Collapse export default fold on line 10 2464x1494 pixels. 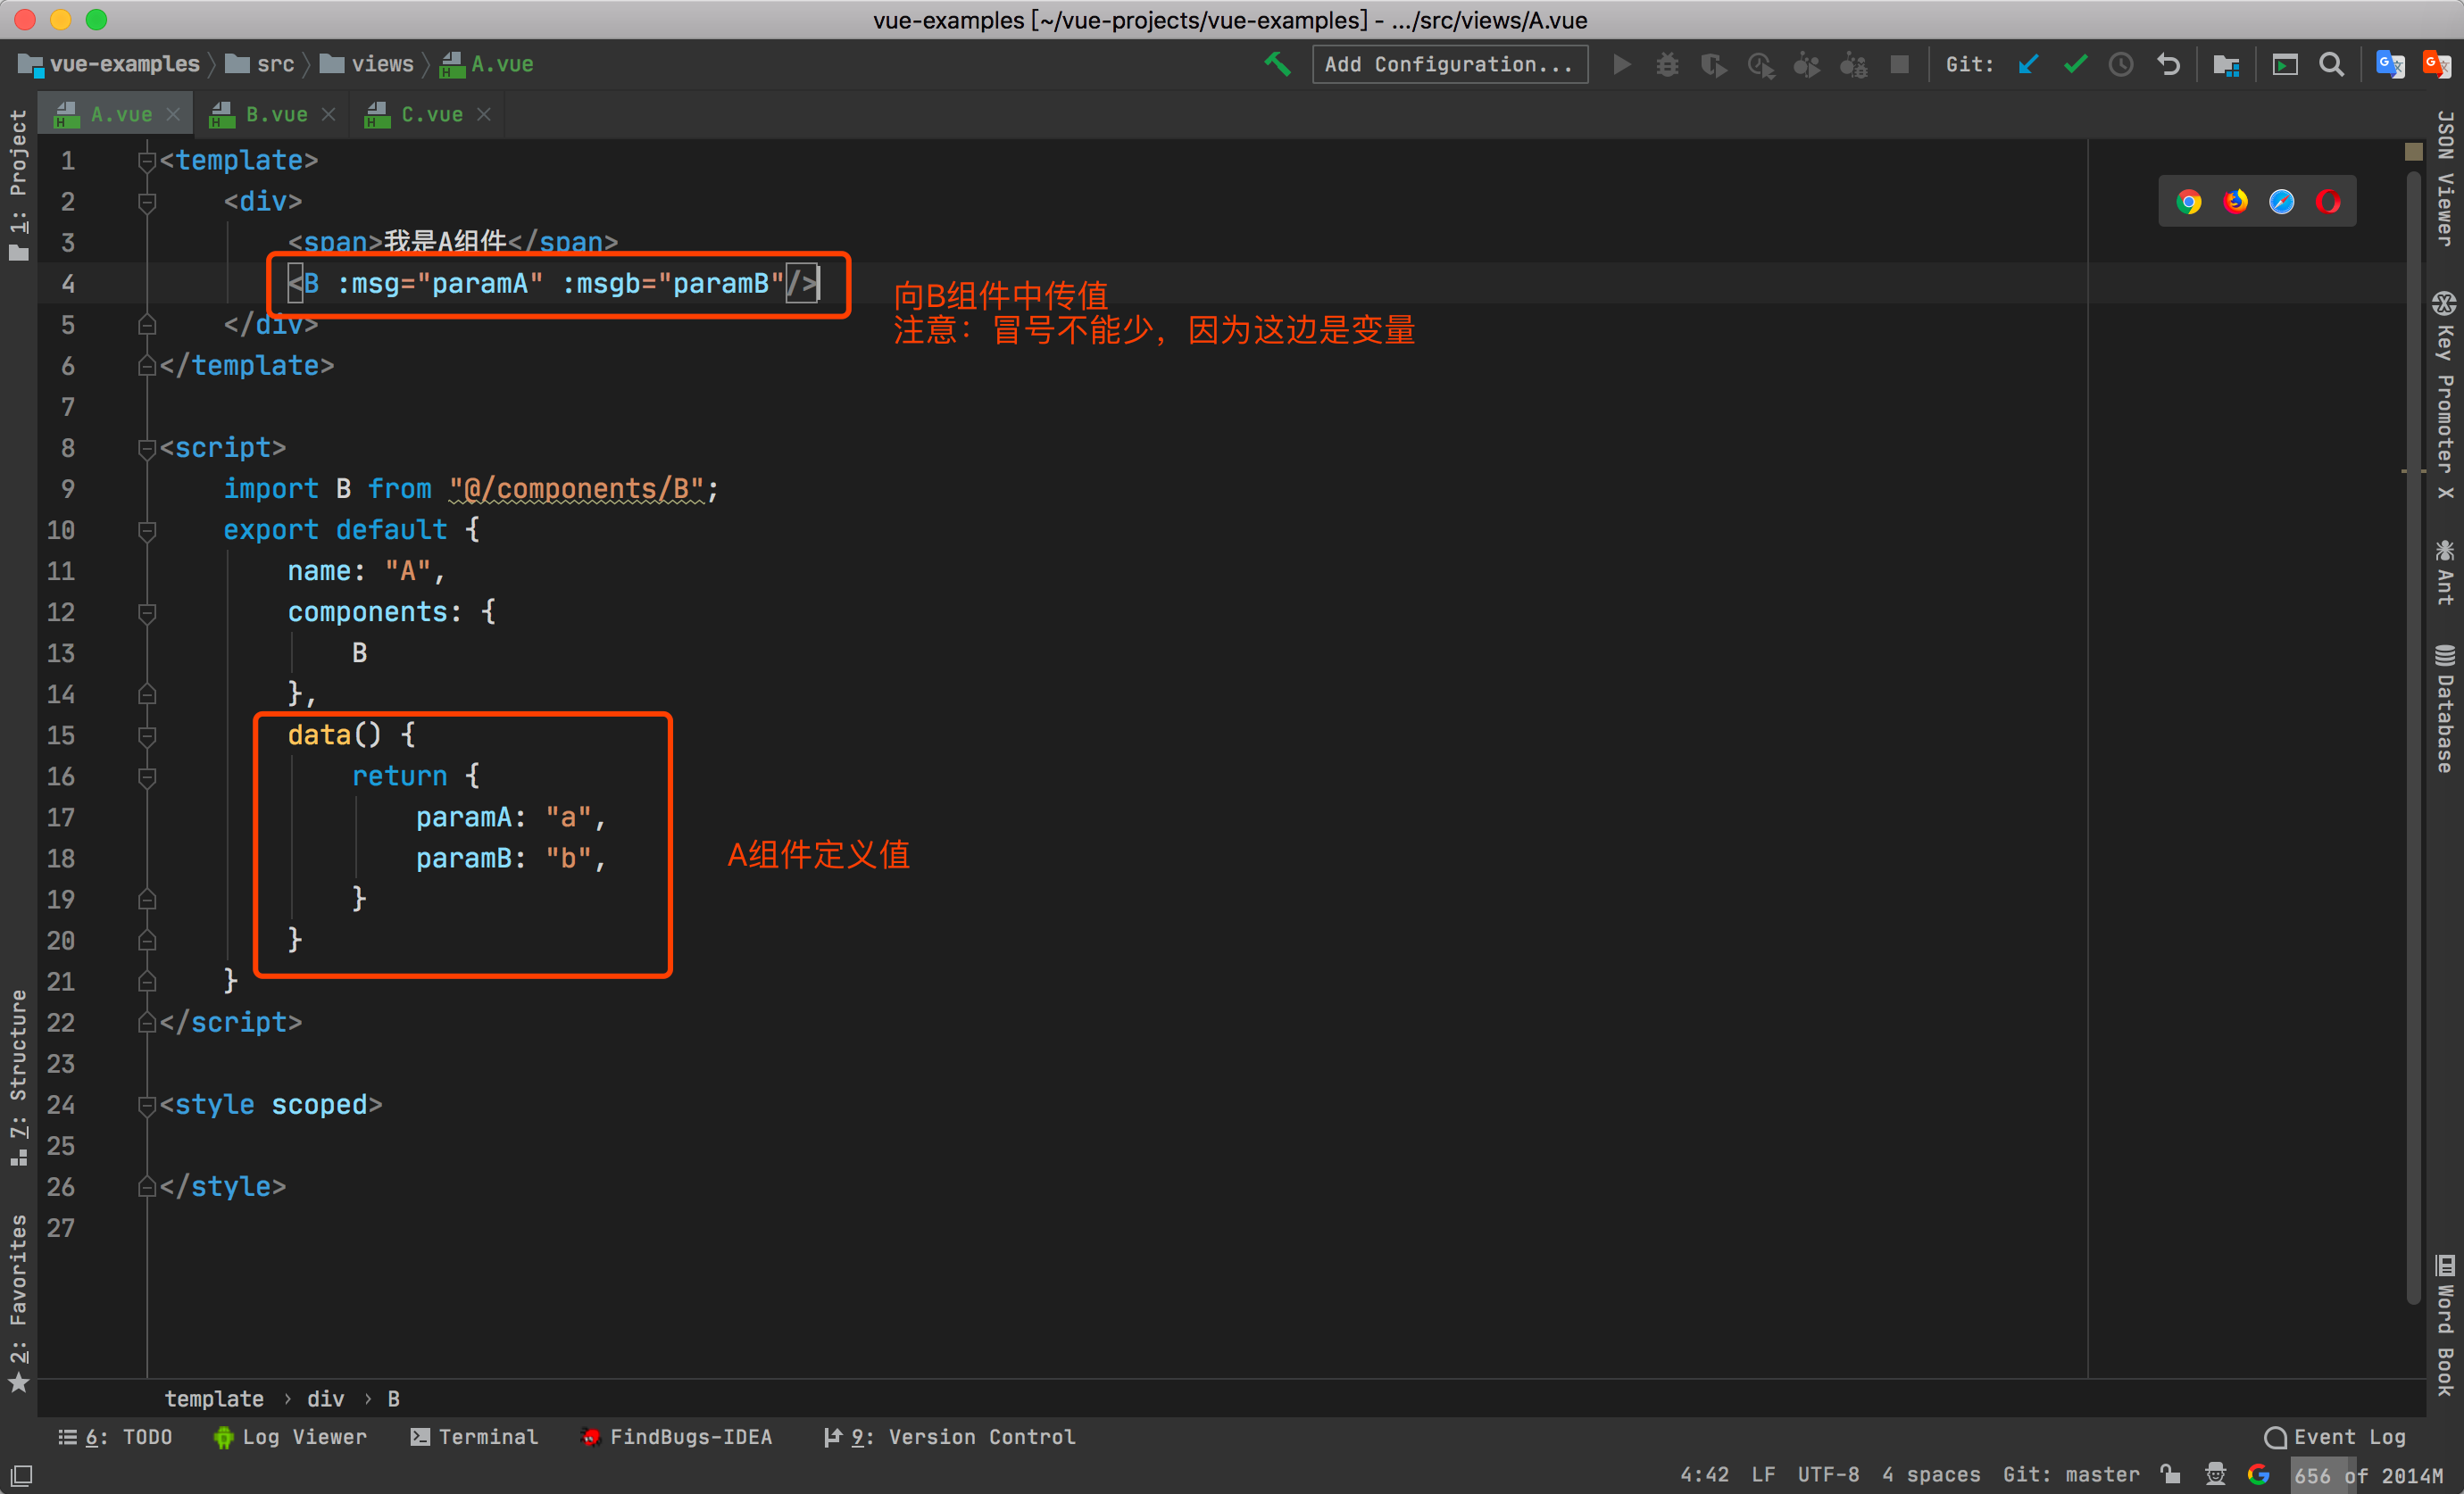click(147, 530)
